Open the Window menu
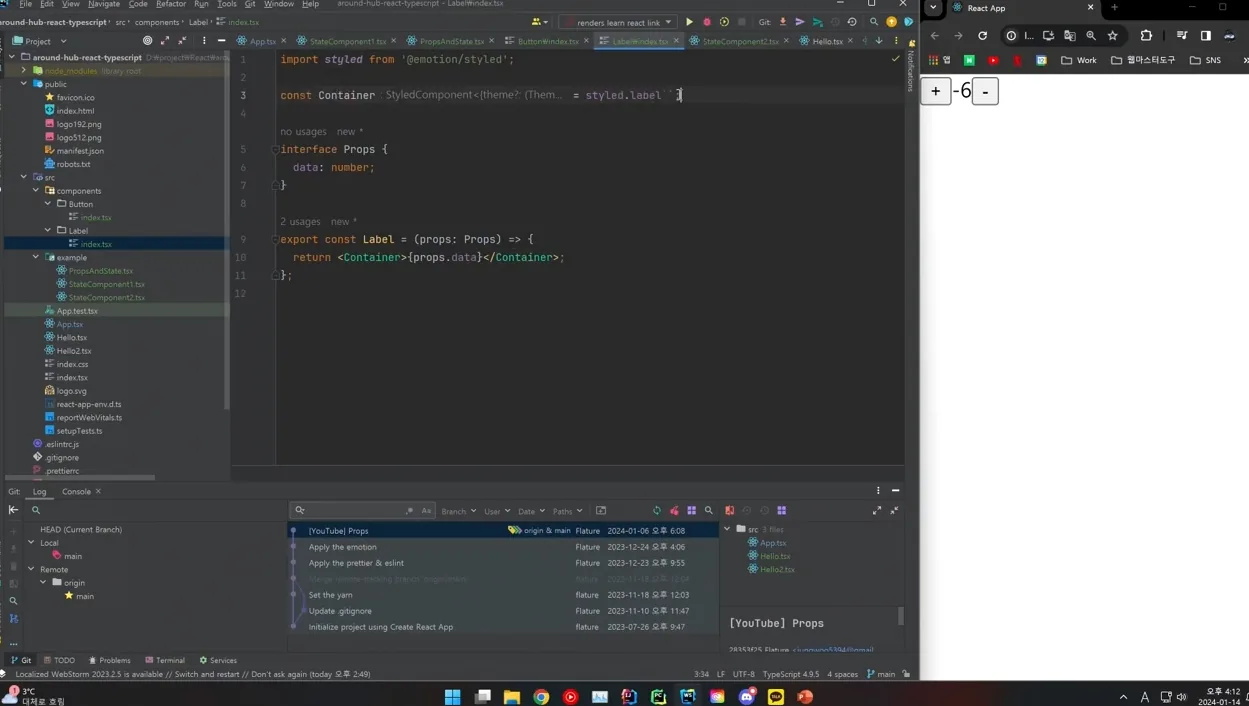Screen dimensions: 1249x706 [279, 4]
